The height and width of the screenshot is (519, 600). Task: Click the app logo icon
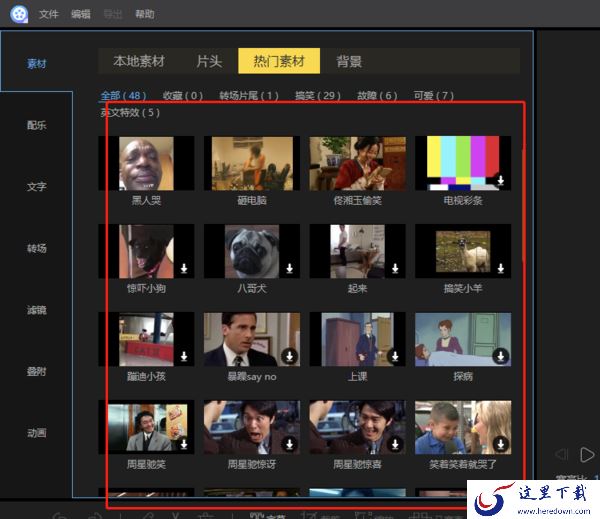pos(19,15)
